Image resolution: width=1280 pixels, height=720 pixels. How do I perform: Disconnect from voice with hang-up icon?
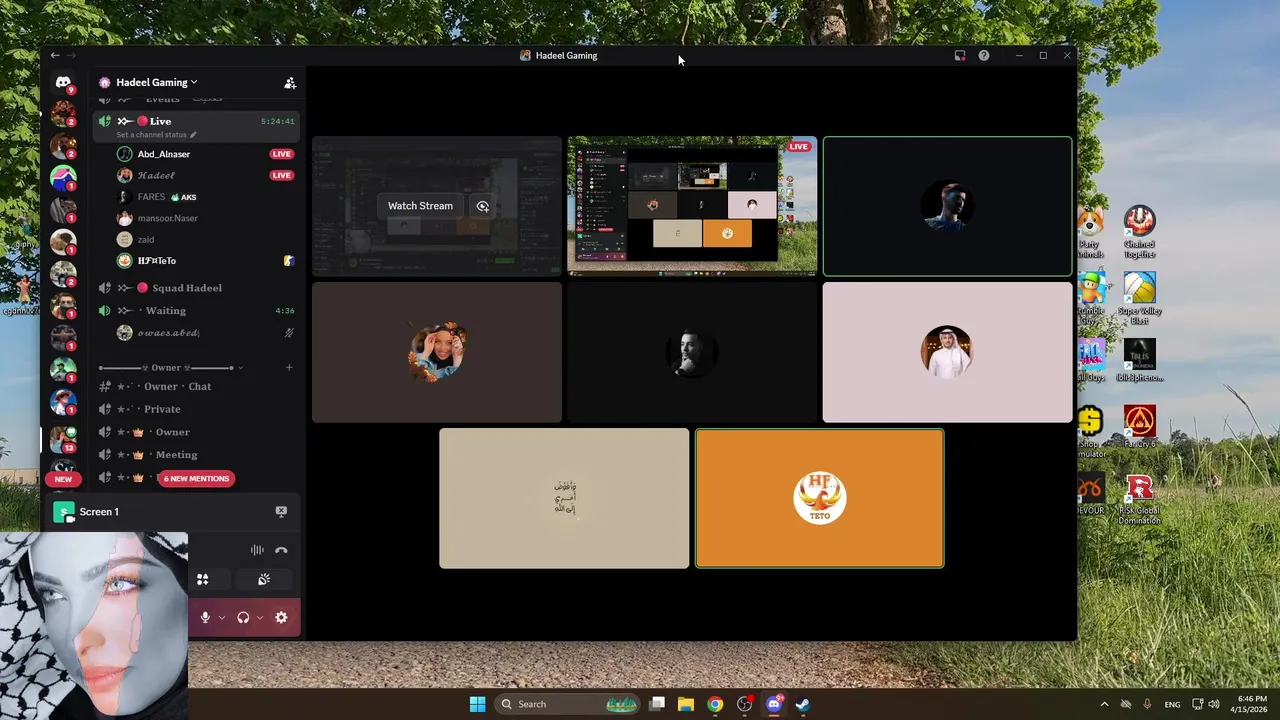pyautogui.click(x=281, y=550)
